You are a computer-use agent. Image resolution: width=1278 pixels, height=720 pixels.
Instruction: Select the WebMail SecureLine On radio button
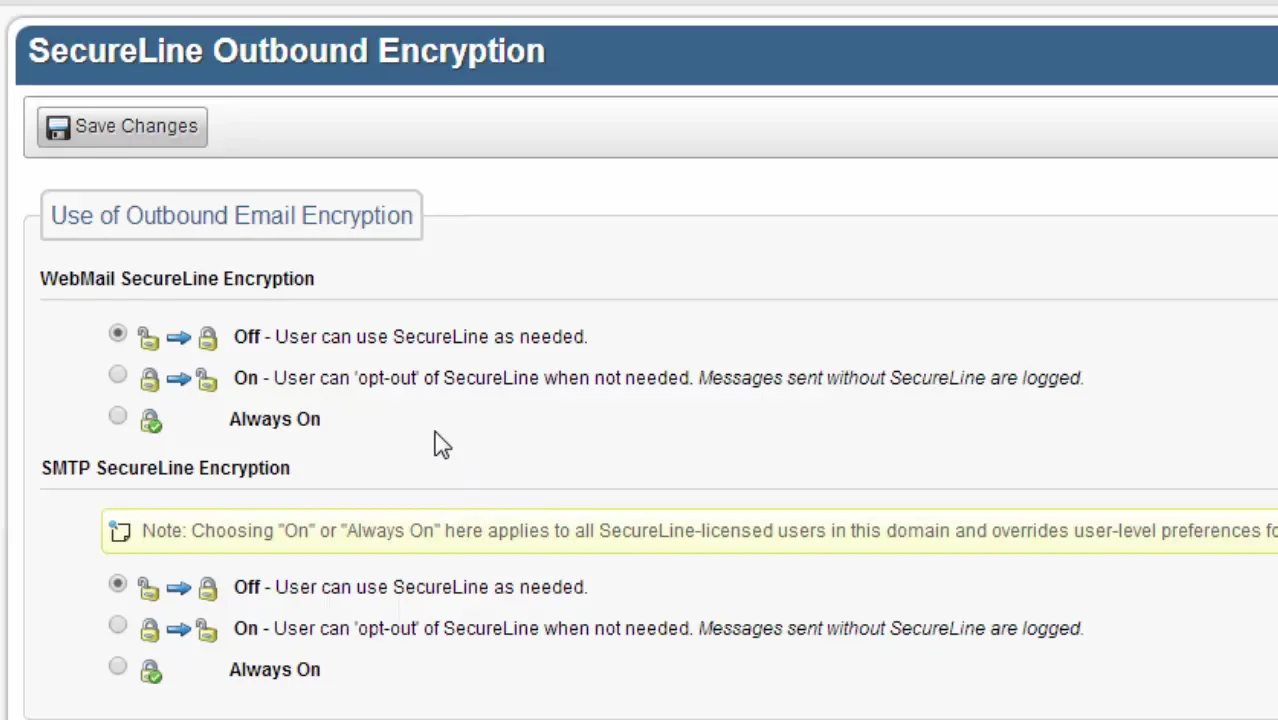click(118, 375)
